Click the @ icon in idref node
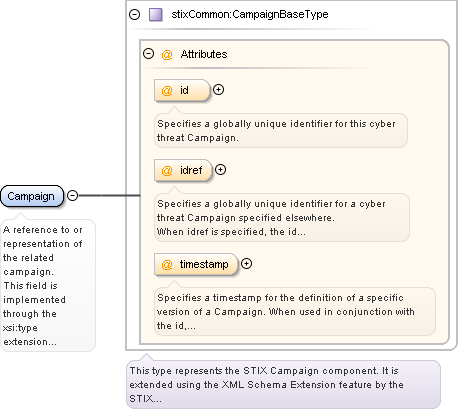Screen dimensions: 459x412 pyautogui.click(x=167, y=170)
